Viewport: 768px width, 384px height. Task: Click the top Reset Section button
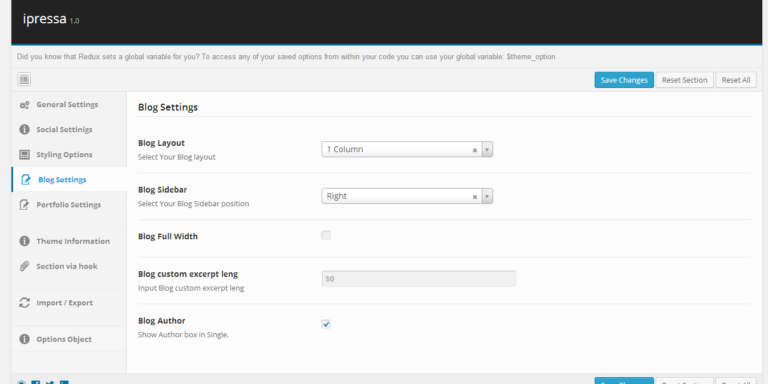(684, 80)
